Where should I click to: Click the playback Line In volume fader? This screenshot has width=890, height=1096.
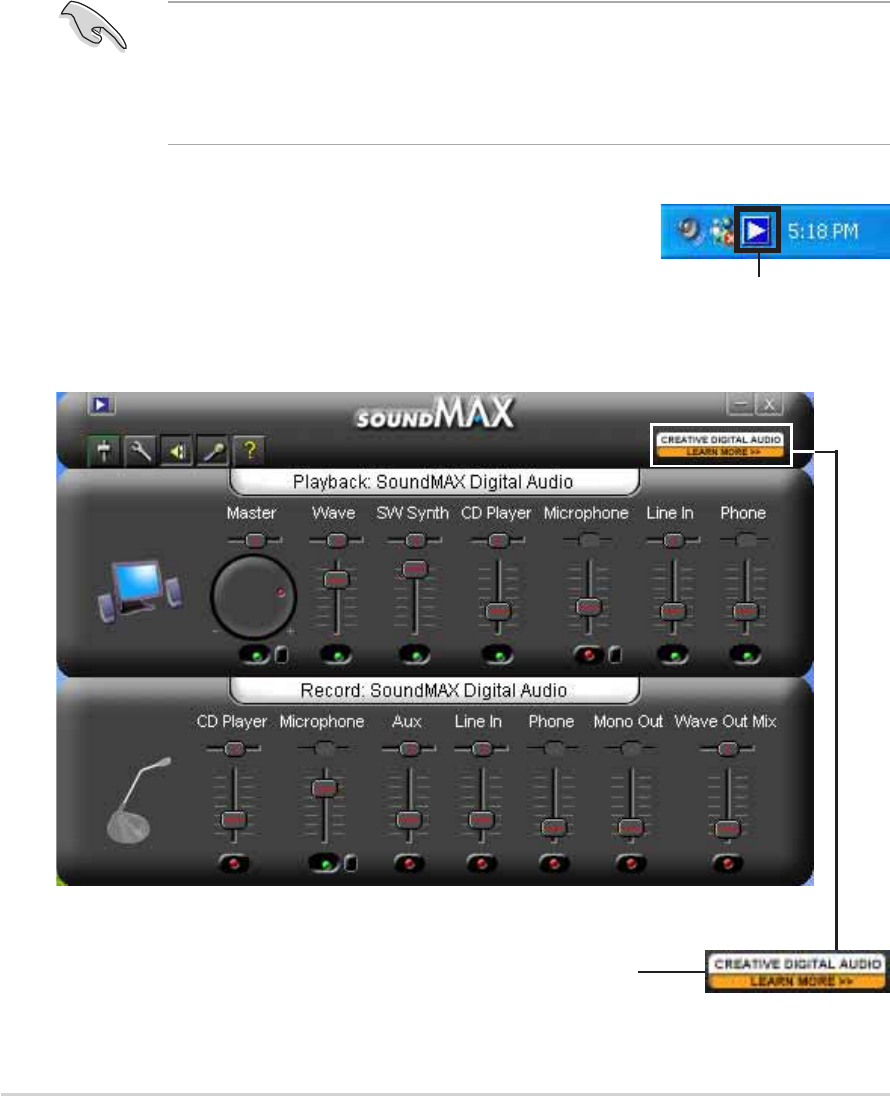[x=673, y=611]
